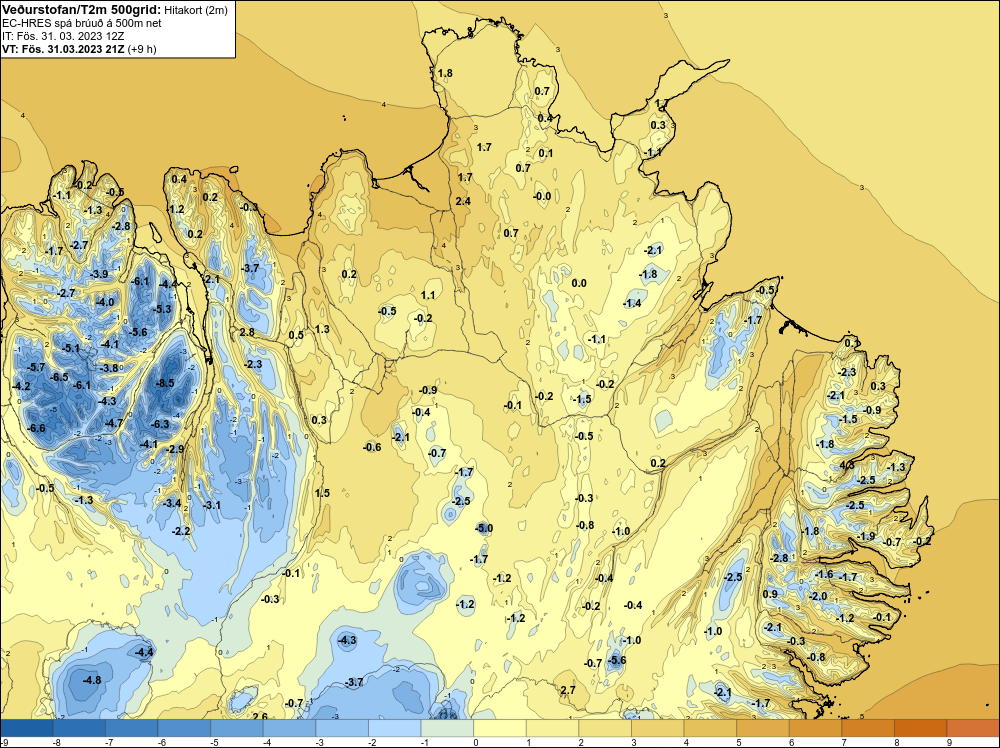Screen dimensions: 1000x748
Task: Pick the pale yellow legend swatch between 0 and 1
Action: pos(501,728)
